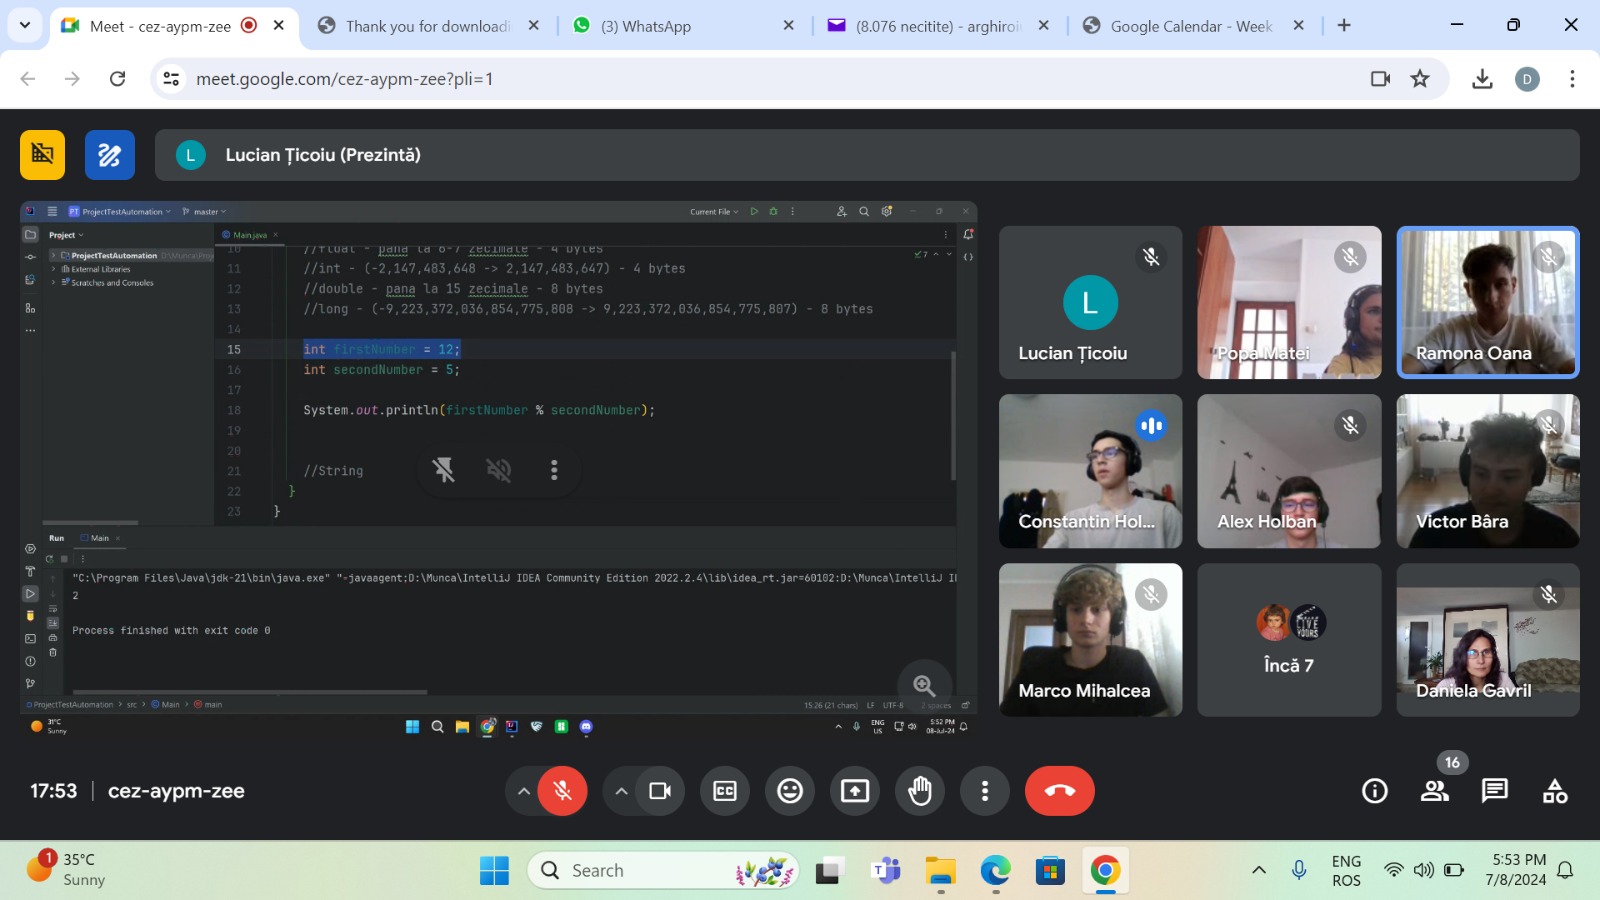The height and width of the screenshot is (900, 1600).
Task: Open File Explorer from taskbar
Action: (x=940, y=871)
